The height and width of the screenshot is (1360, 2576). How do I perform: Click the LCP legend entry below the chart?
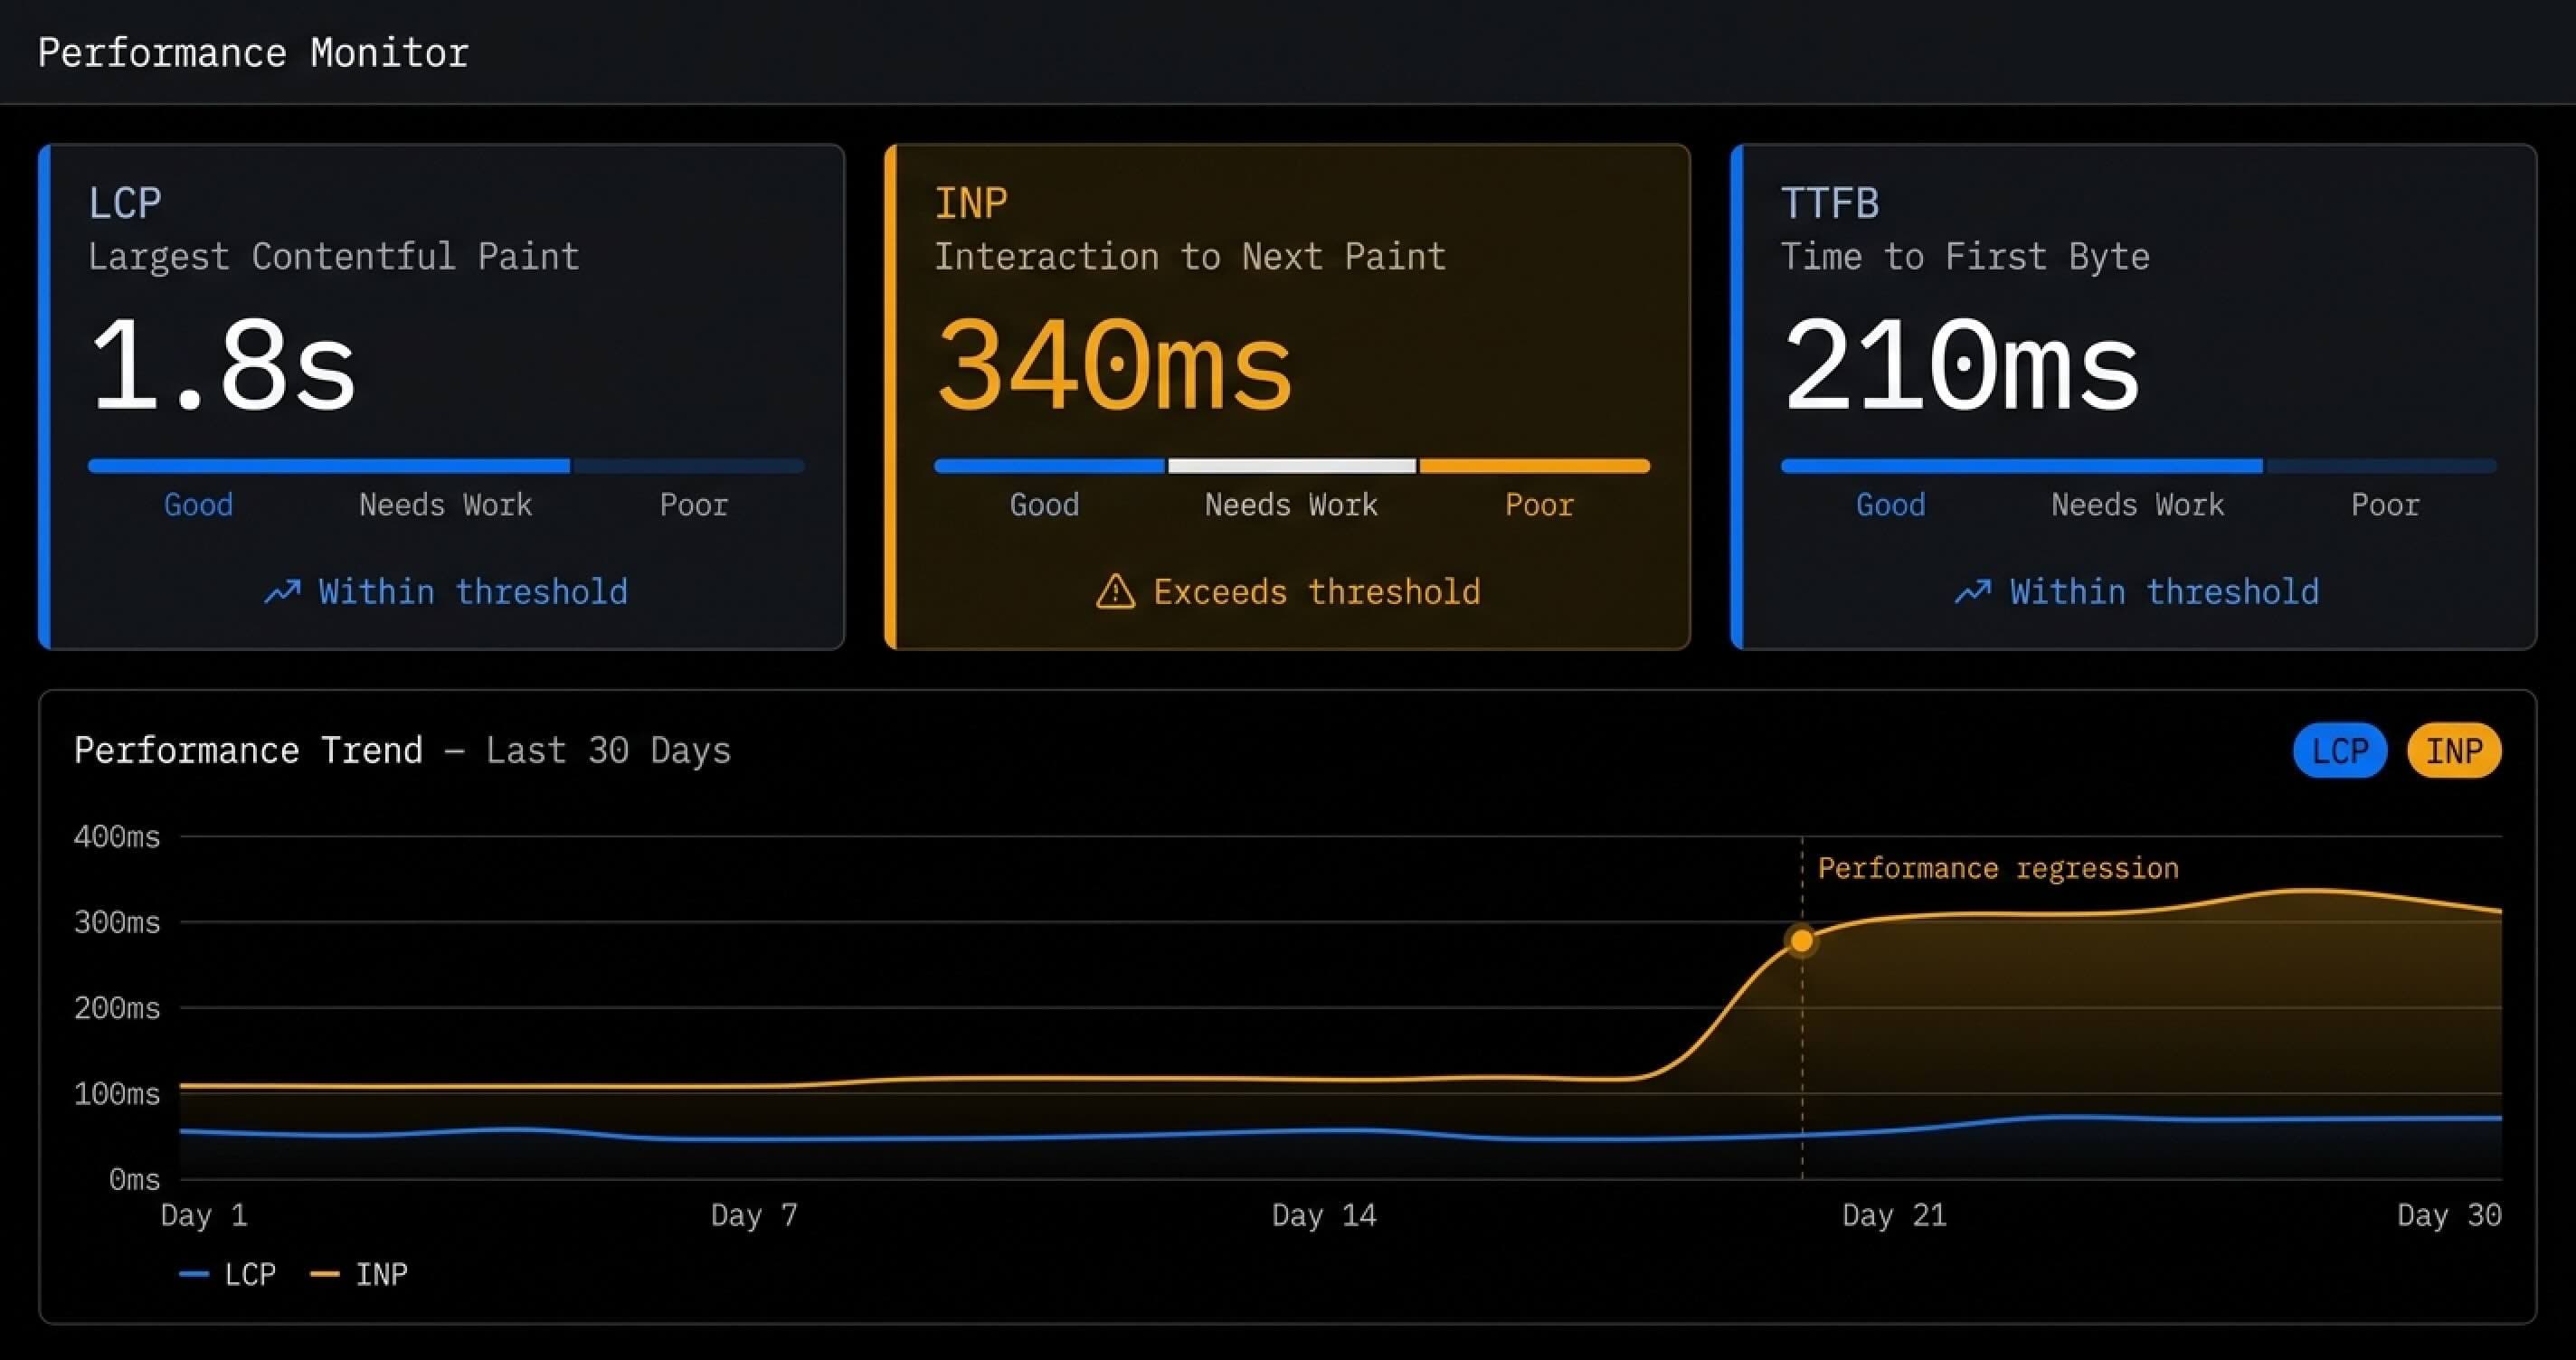click(227, 1274)
